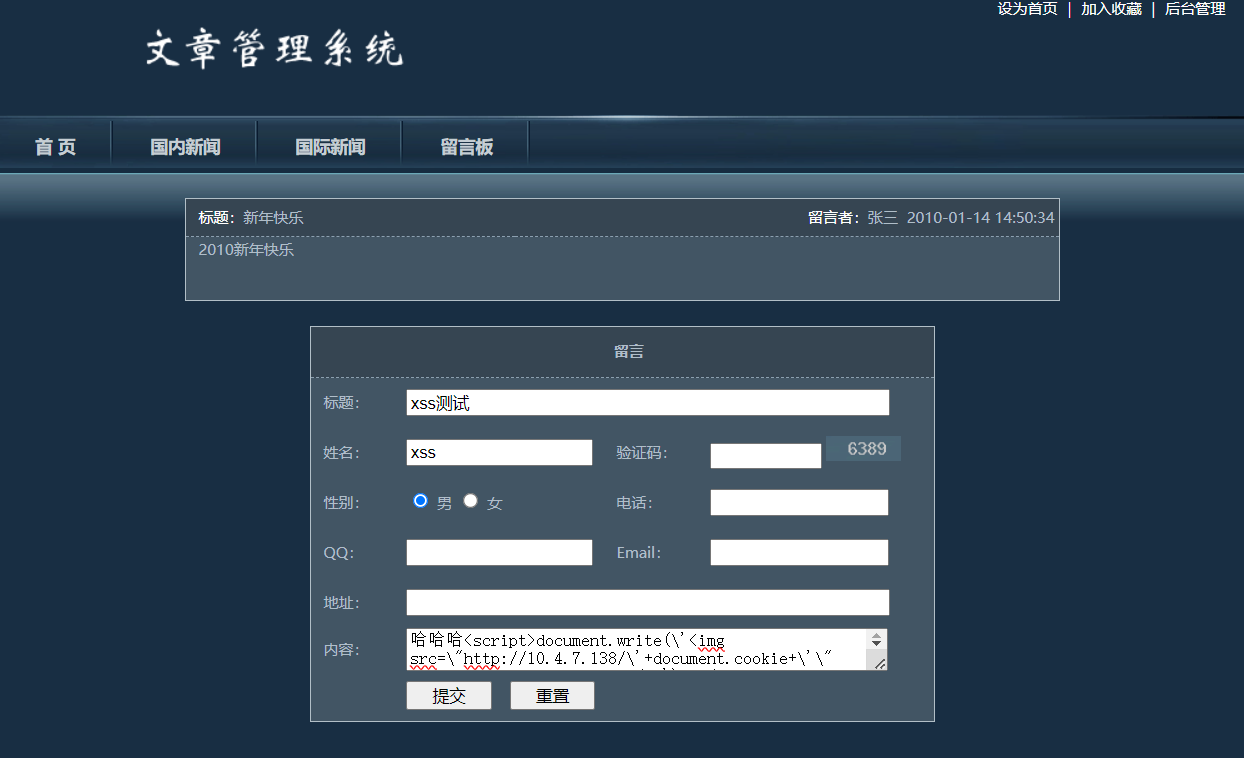Select the 男 gender radio button
This screenshot has height=758, width=1244.
coord(421,500)
